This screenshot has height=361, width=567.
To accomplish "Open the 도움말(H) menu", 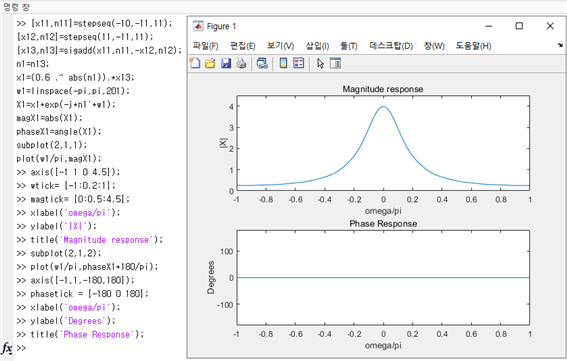I will (473, 46).
